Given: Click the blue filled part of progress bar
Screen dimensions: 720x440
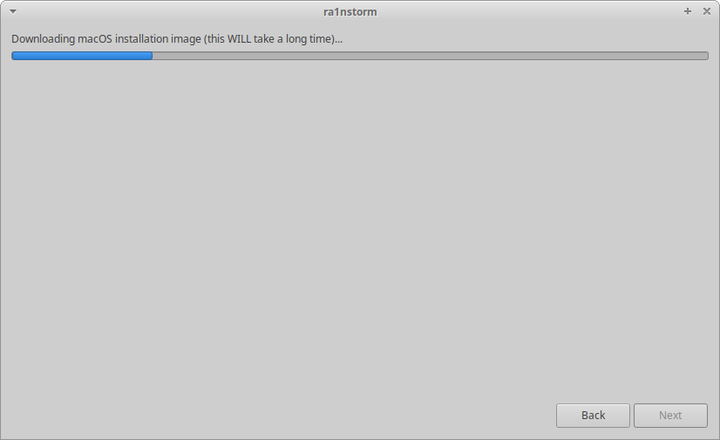Looking at the screenshot, I should click(82, 56).
